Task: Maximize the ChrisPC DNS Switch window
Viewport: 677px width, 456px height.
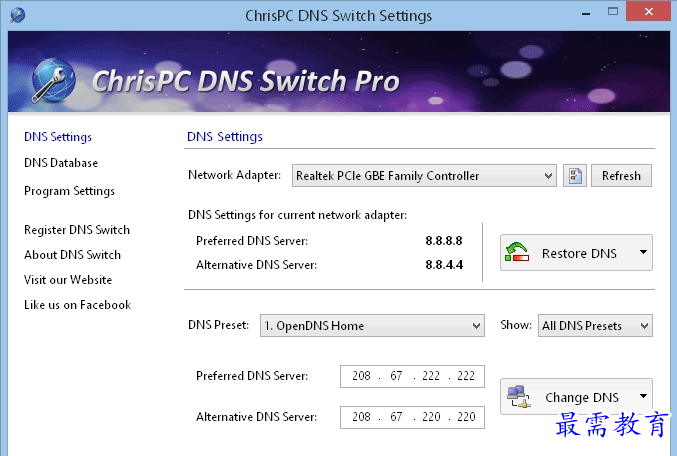Action: pos(613,12)
